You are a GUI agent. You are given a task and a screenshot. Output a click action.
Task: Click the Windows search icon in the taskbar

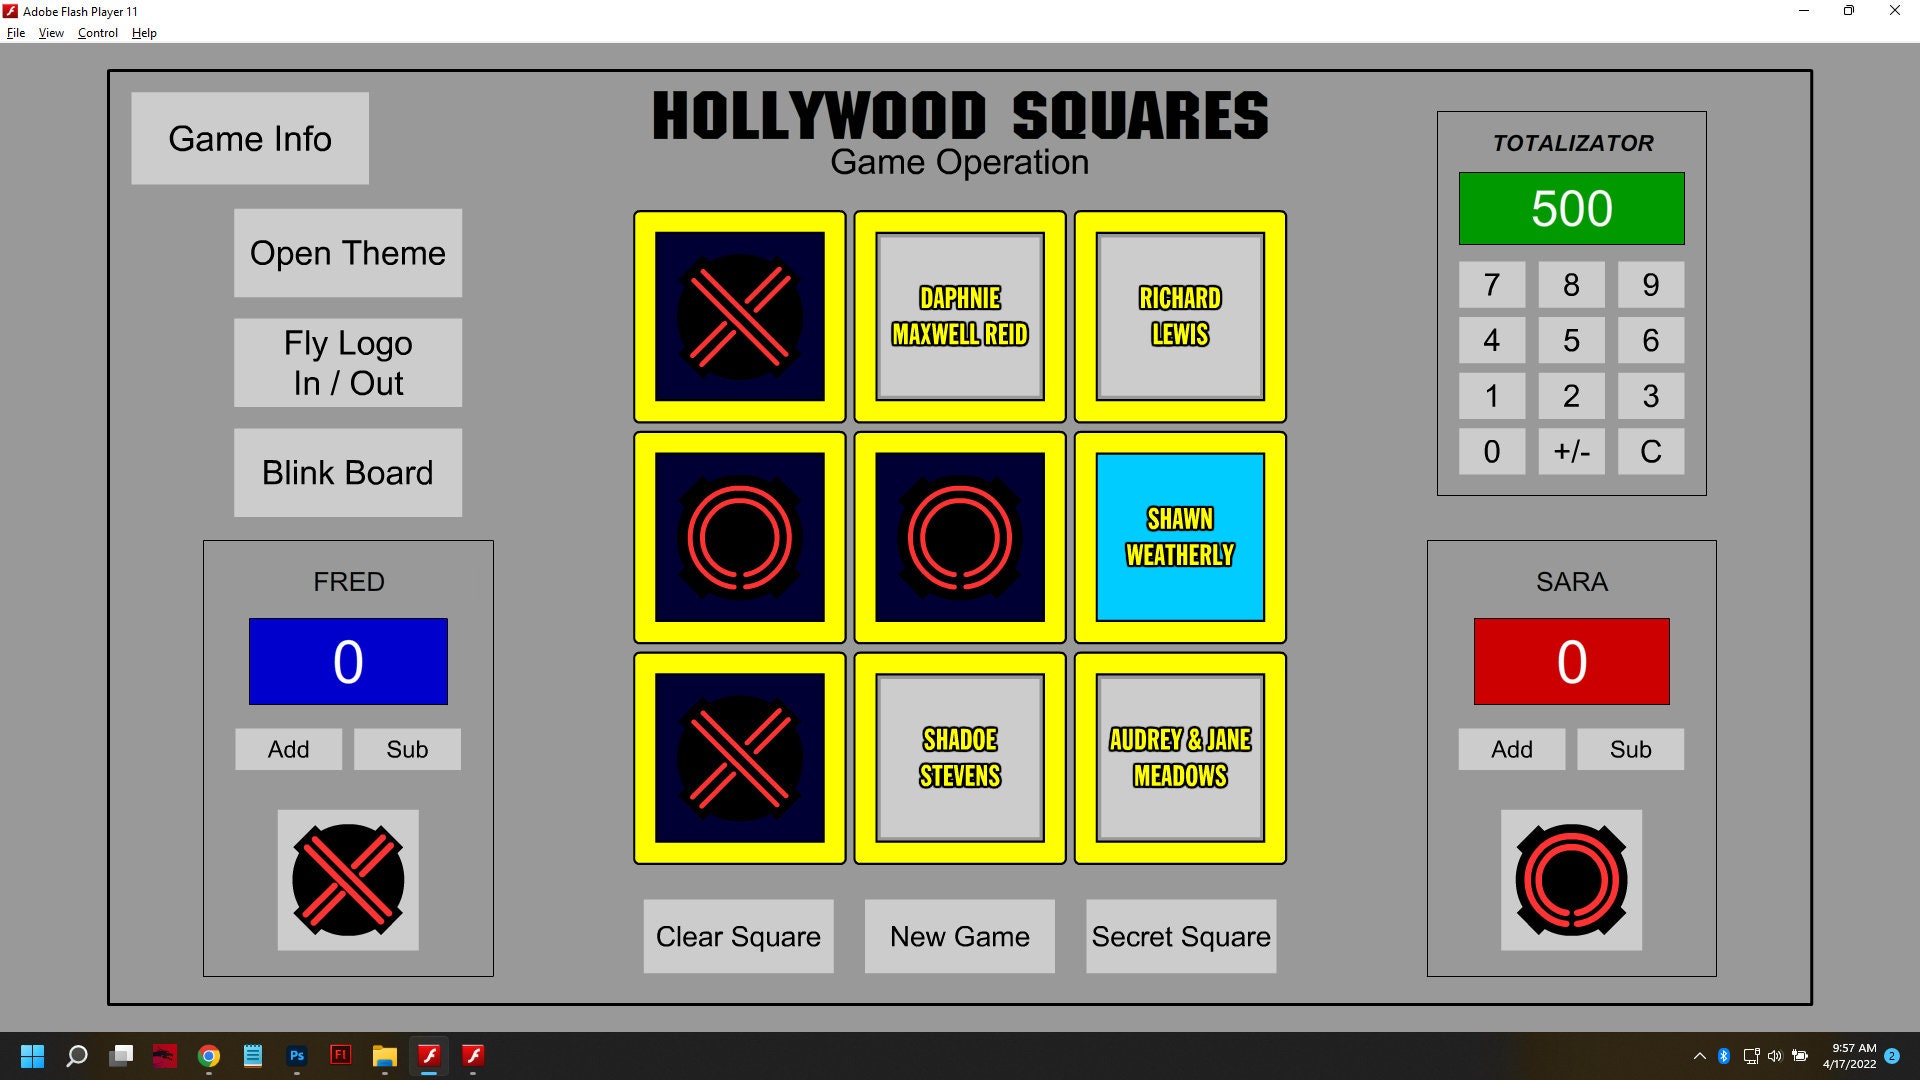77,1056
